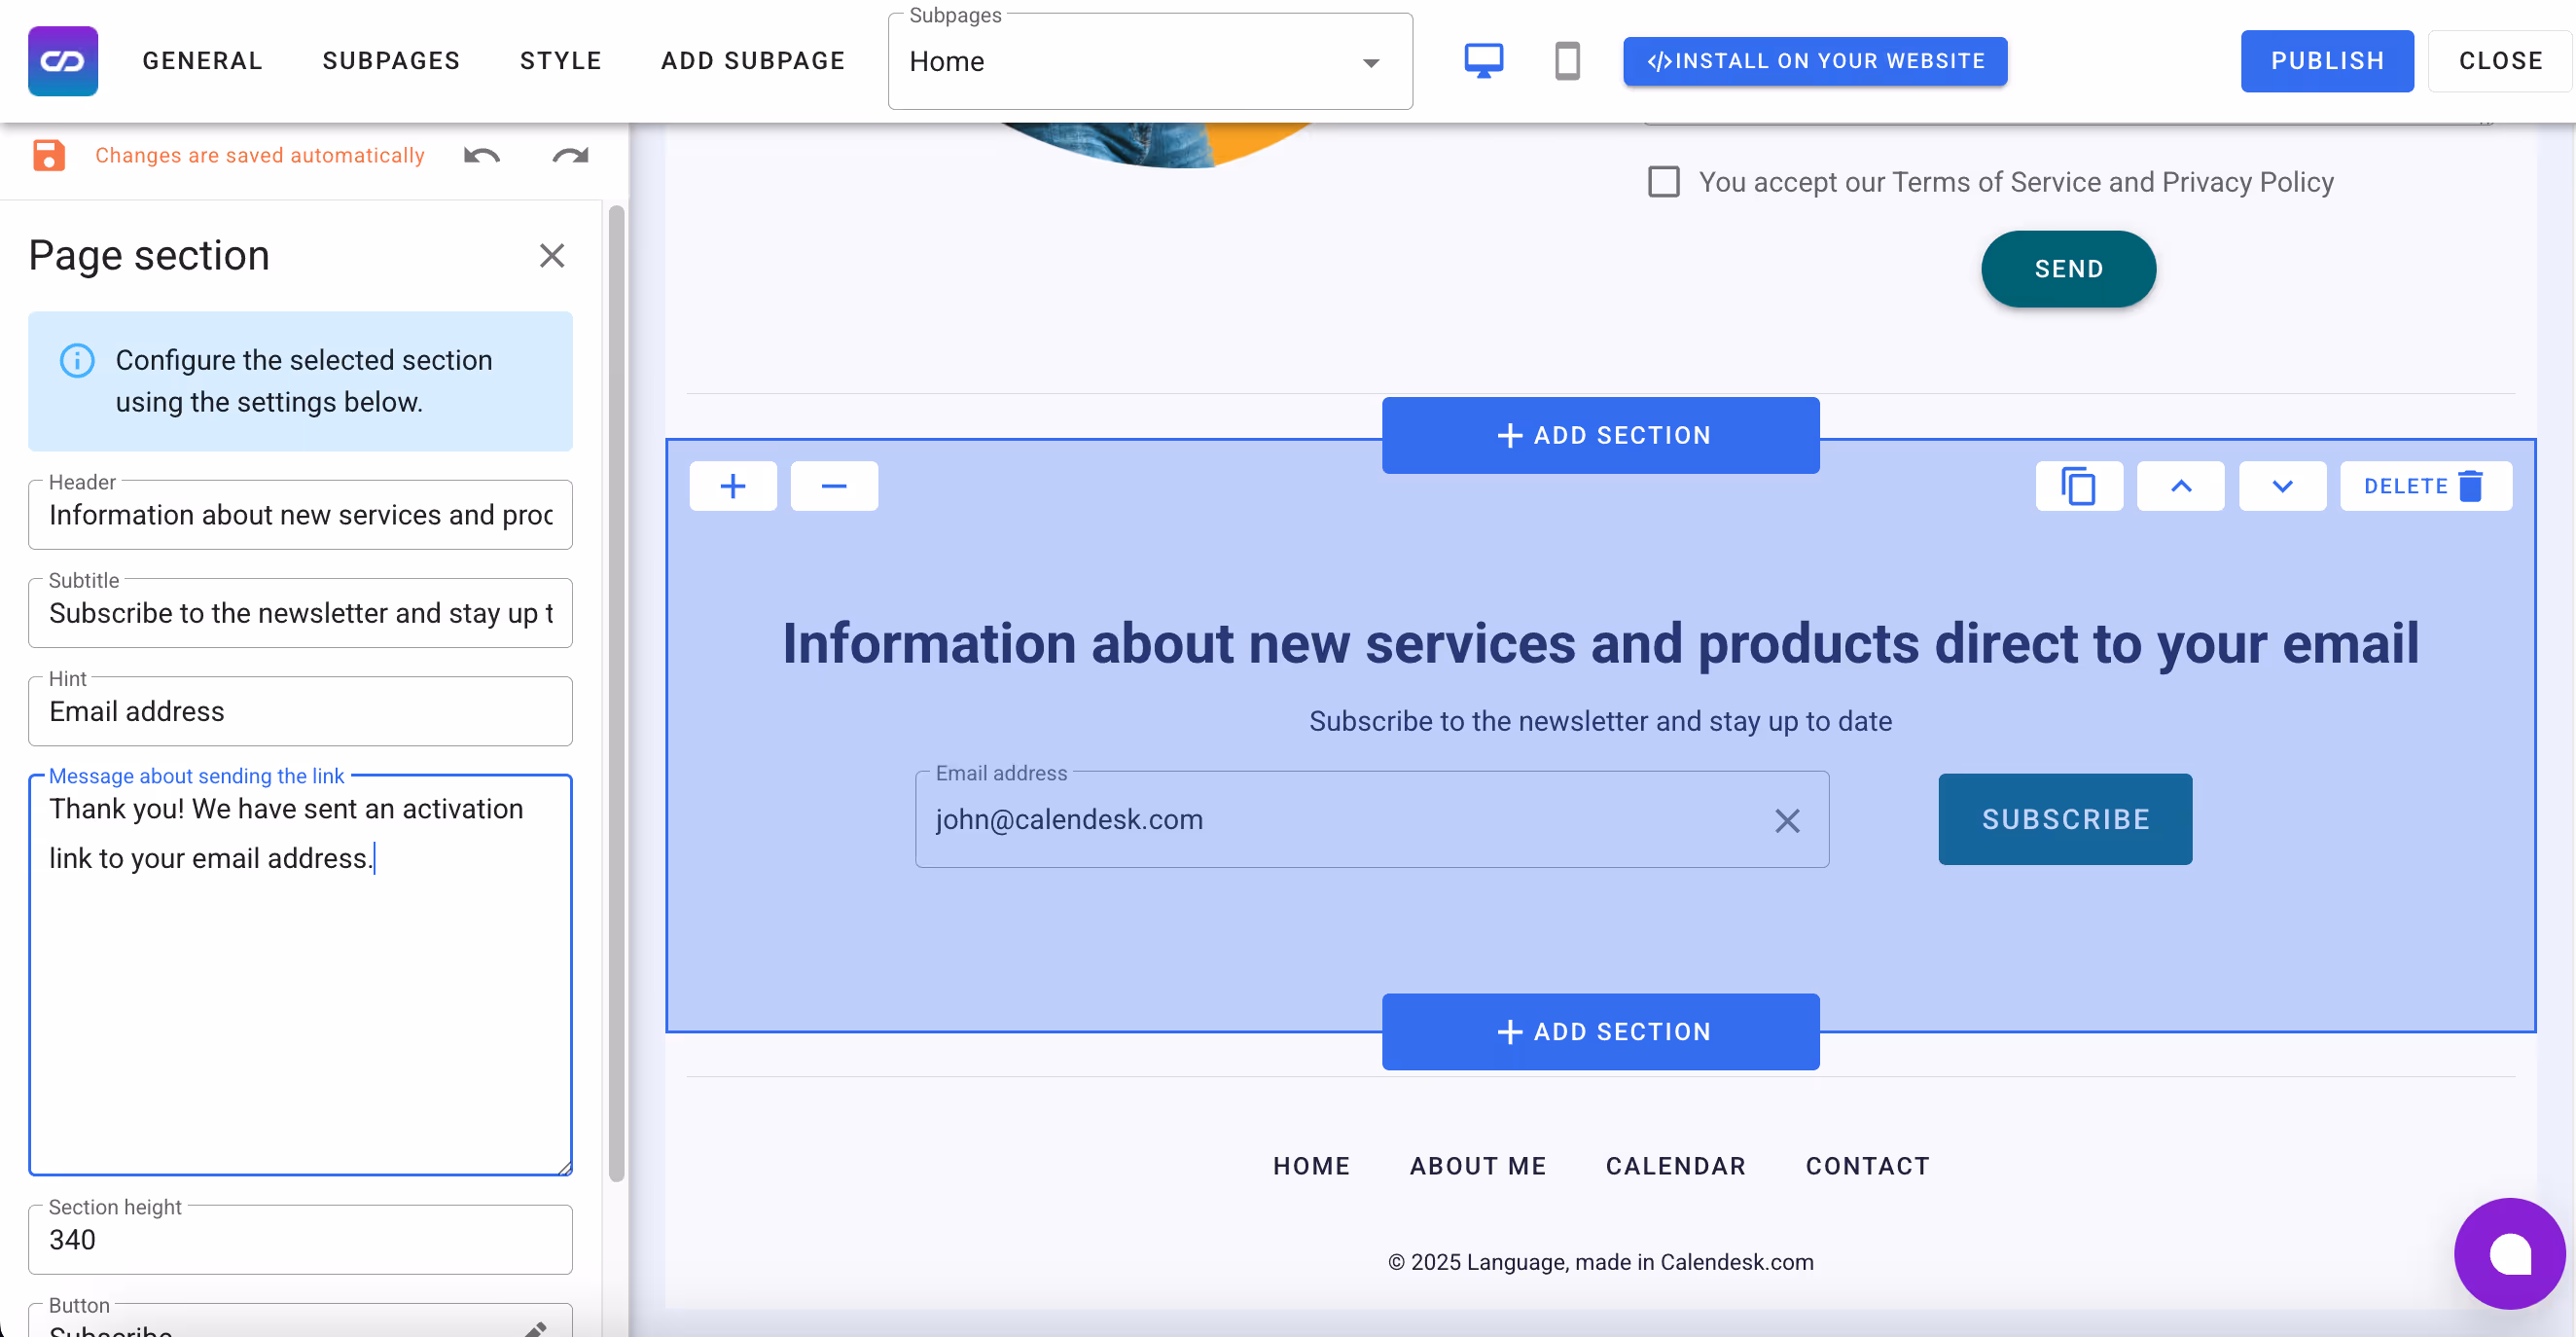Open the GENERAL menu
The image size is (2576, 1337).
(202, 60)
